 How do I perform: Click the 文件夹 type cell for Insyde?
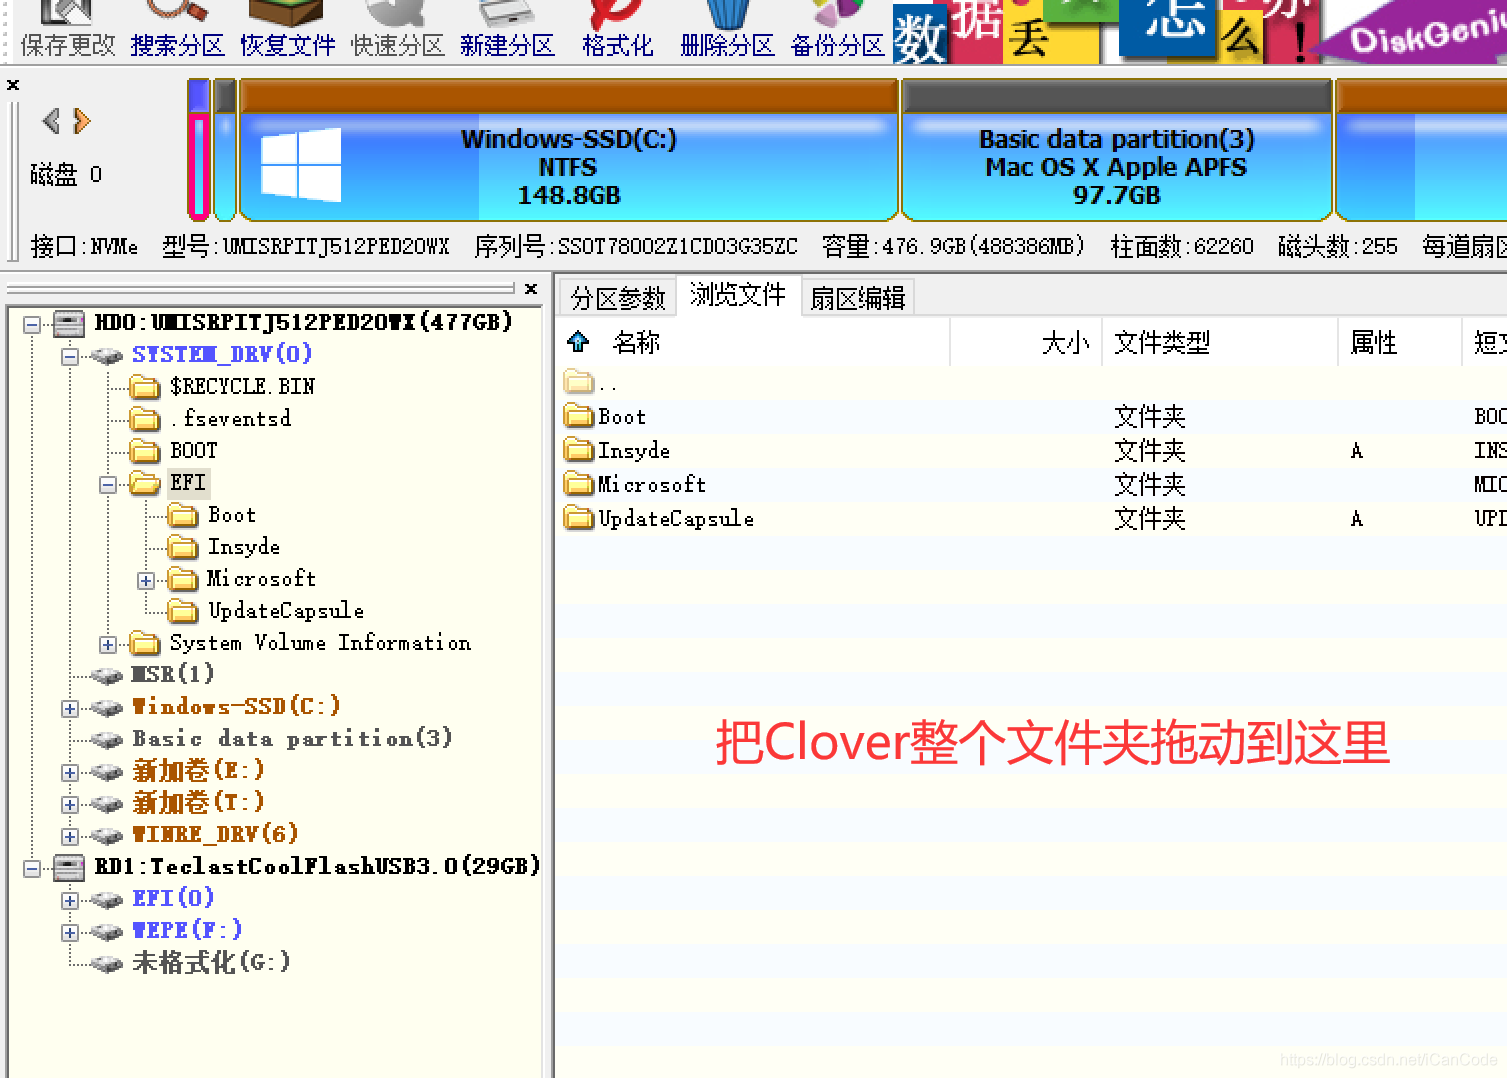point(1150,451)
